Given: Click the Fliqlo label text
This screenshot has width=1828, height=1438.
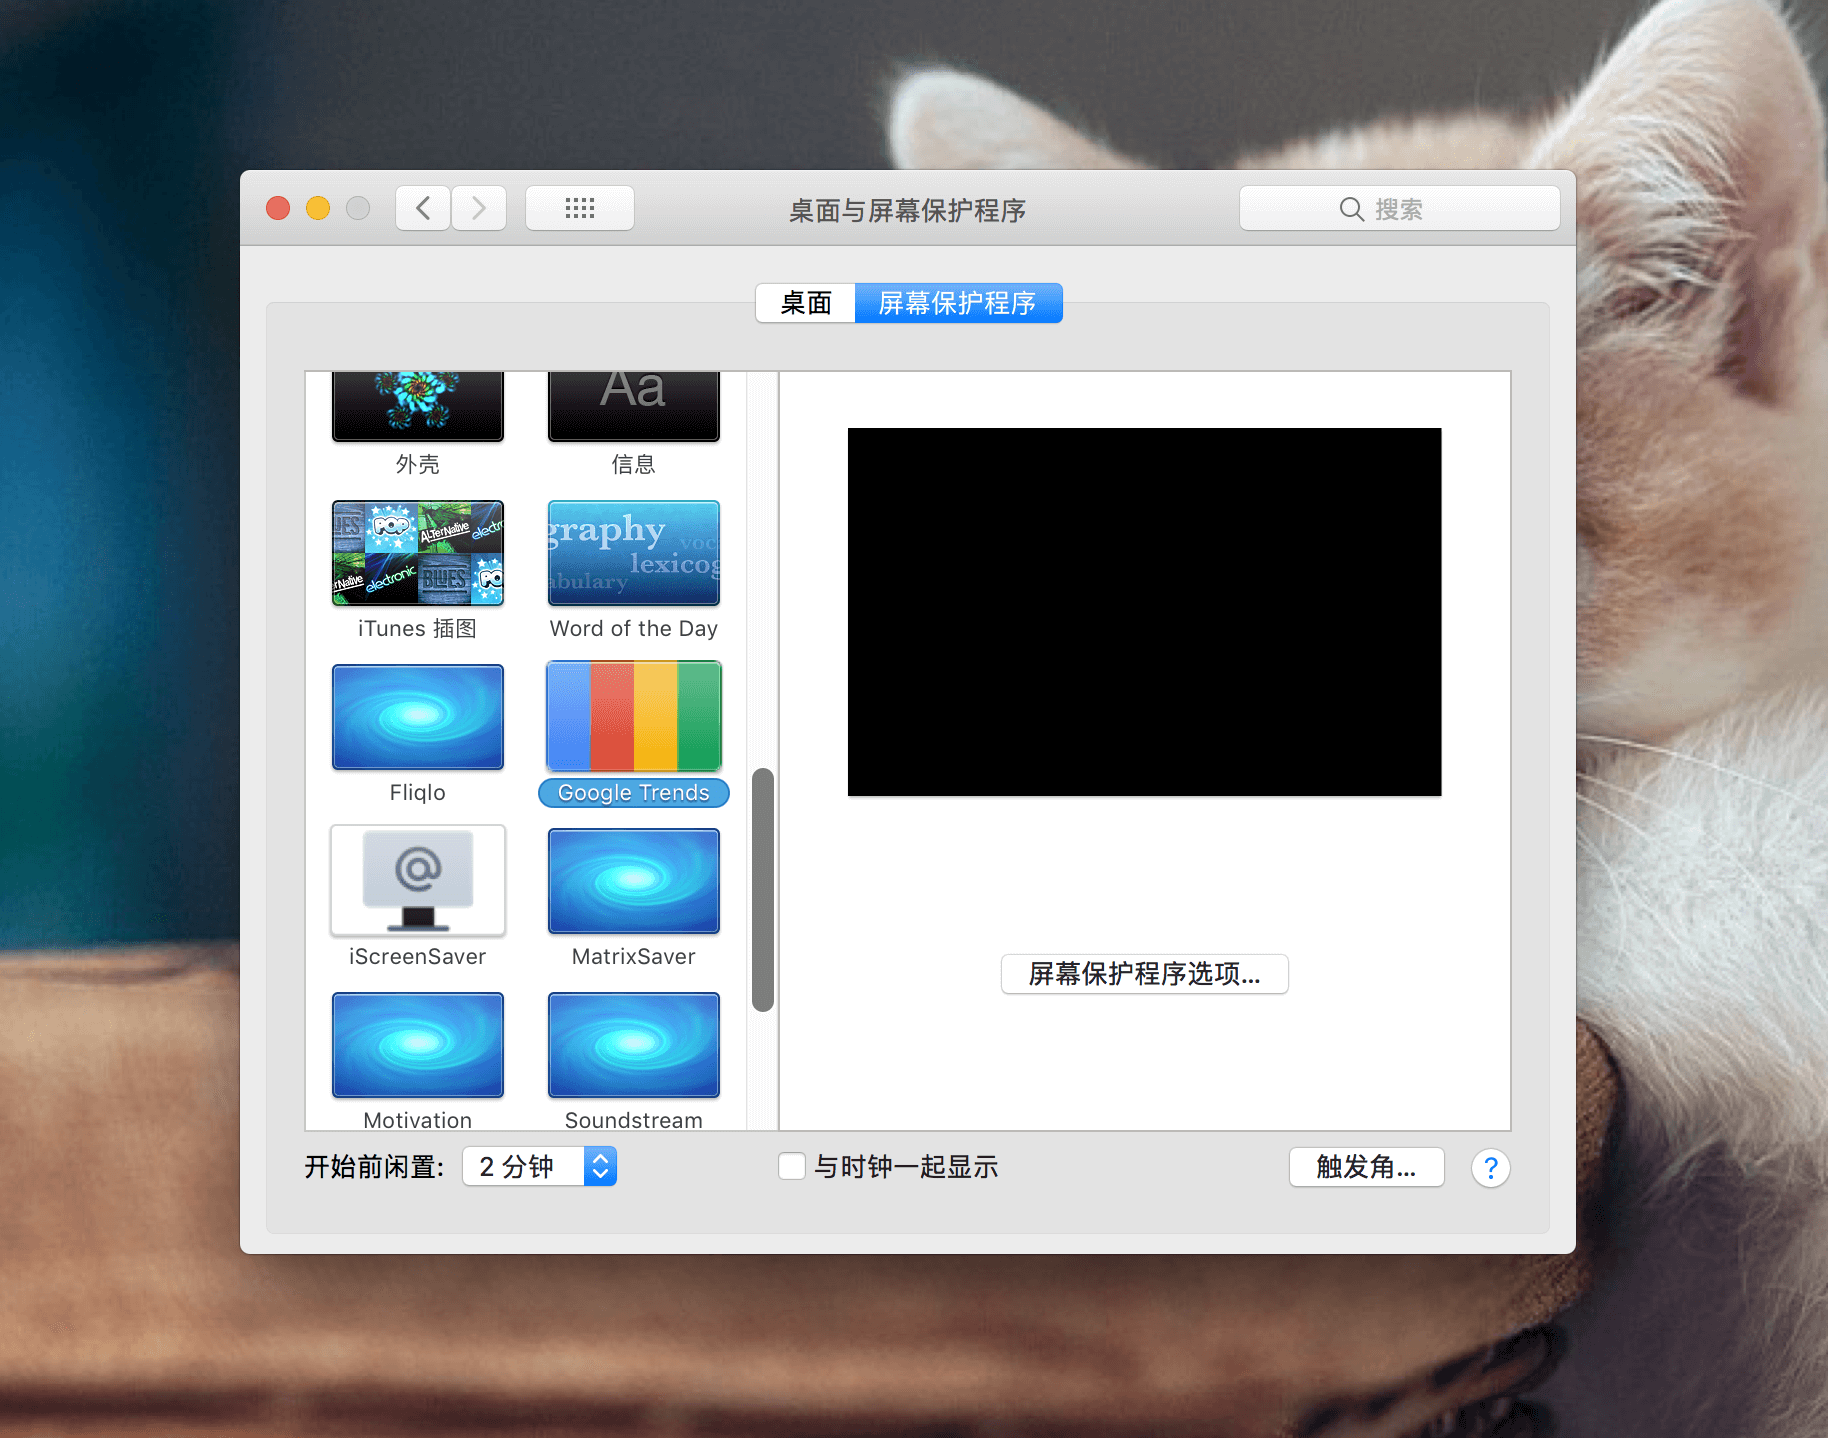Looking at the screenshot, I should 418,793.
